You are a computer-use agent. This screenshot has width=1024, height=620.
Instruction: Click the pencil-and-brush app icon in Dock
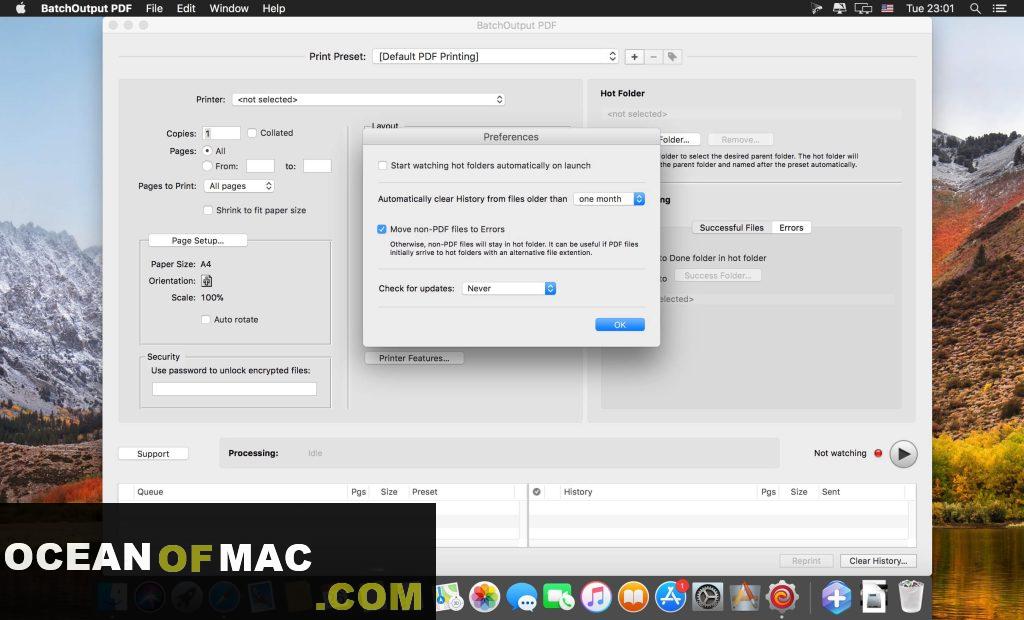tap(745, 596)
